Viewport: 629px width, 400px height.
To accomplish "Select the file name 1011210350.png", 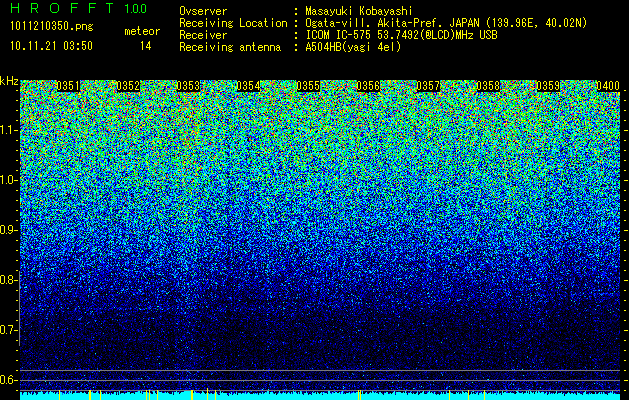I will [52, 27].
